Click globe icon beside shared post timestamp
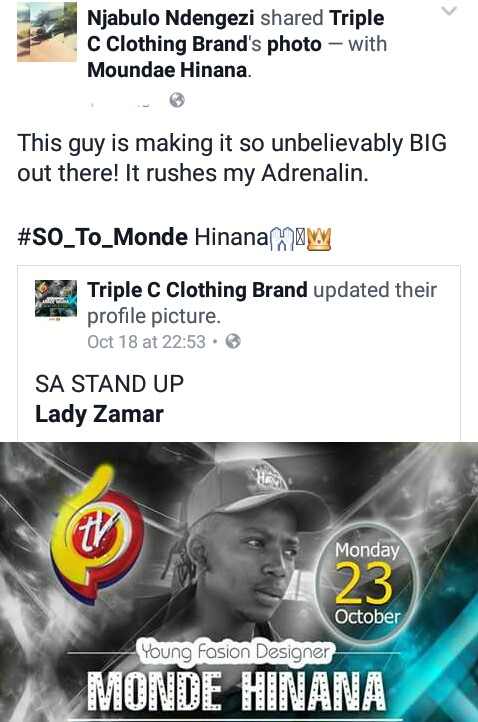This screenshot has width=478, height=722. [x=233, y=341]
